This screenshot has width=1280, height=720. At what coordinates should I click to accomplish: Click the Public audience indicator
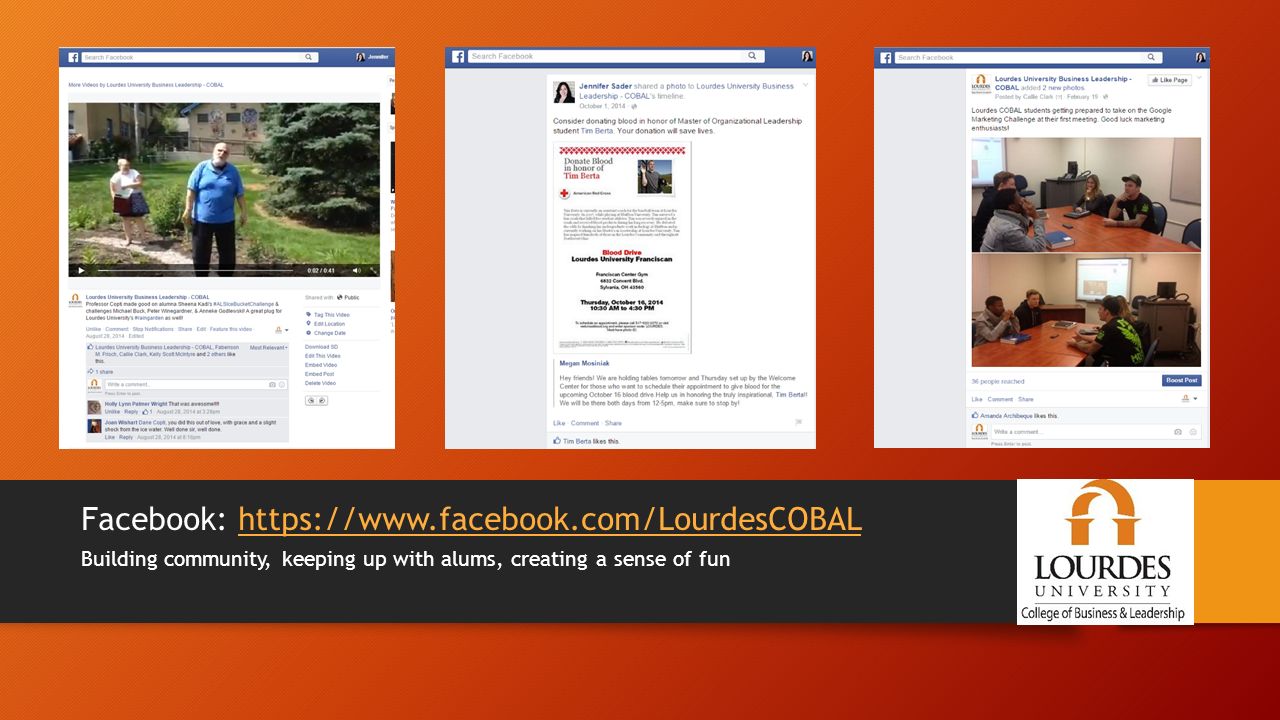[348, 297]
